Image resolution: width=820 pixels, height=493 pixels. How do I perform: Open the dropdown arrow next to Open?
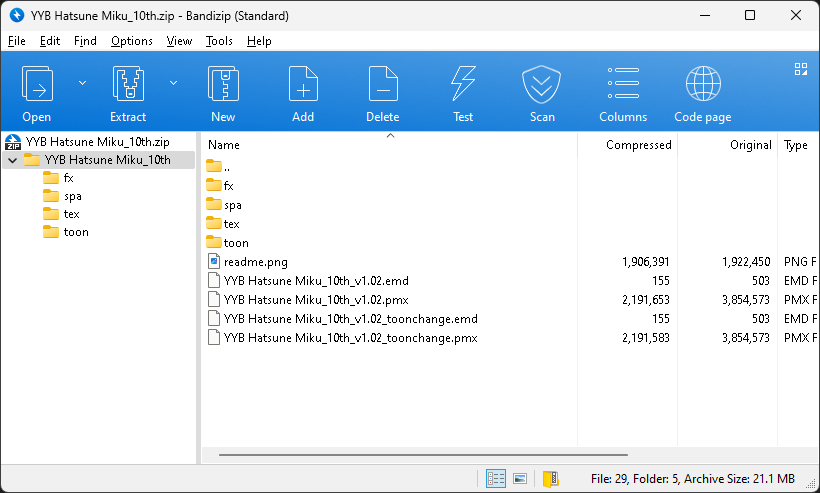(83, 83)
